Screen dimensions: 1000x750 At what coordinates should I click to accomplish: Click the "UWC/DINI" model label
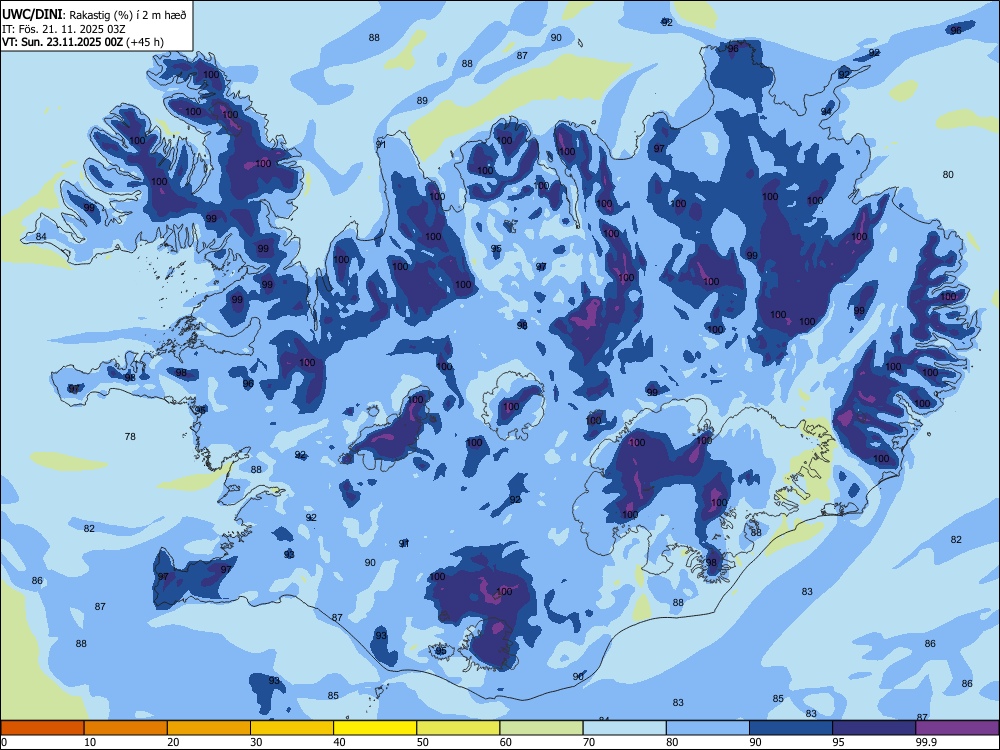[32, 15]
